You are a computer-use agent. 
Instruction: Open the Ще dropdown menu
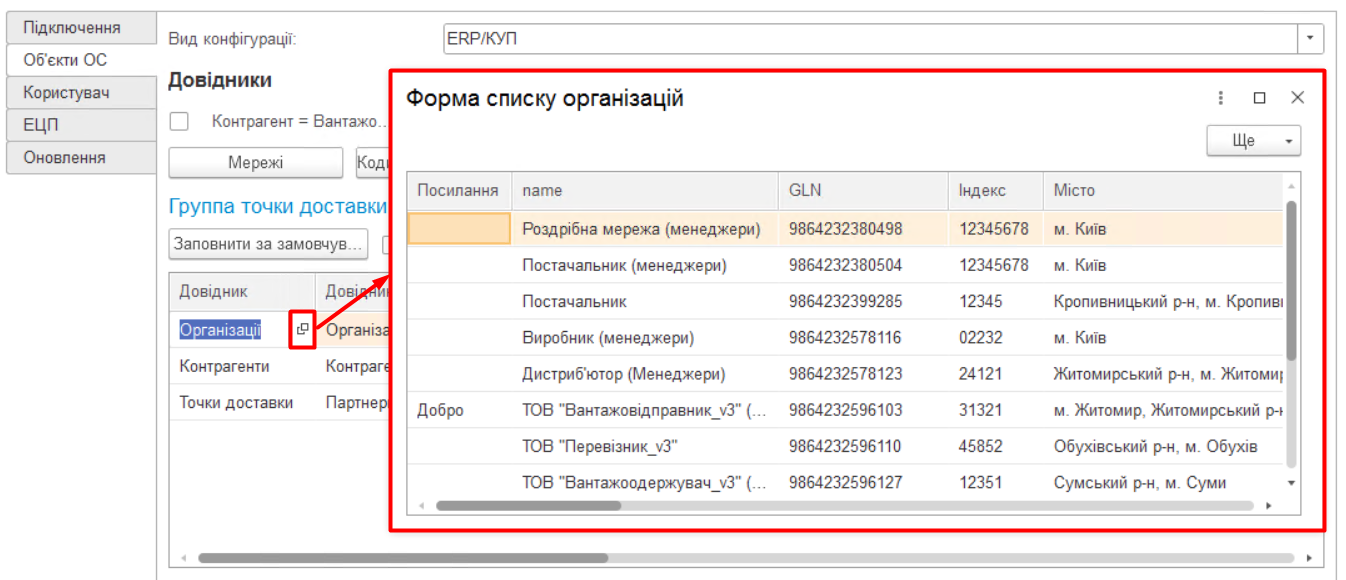coord(1253,141)
